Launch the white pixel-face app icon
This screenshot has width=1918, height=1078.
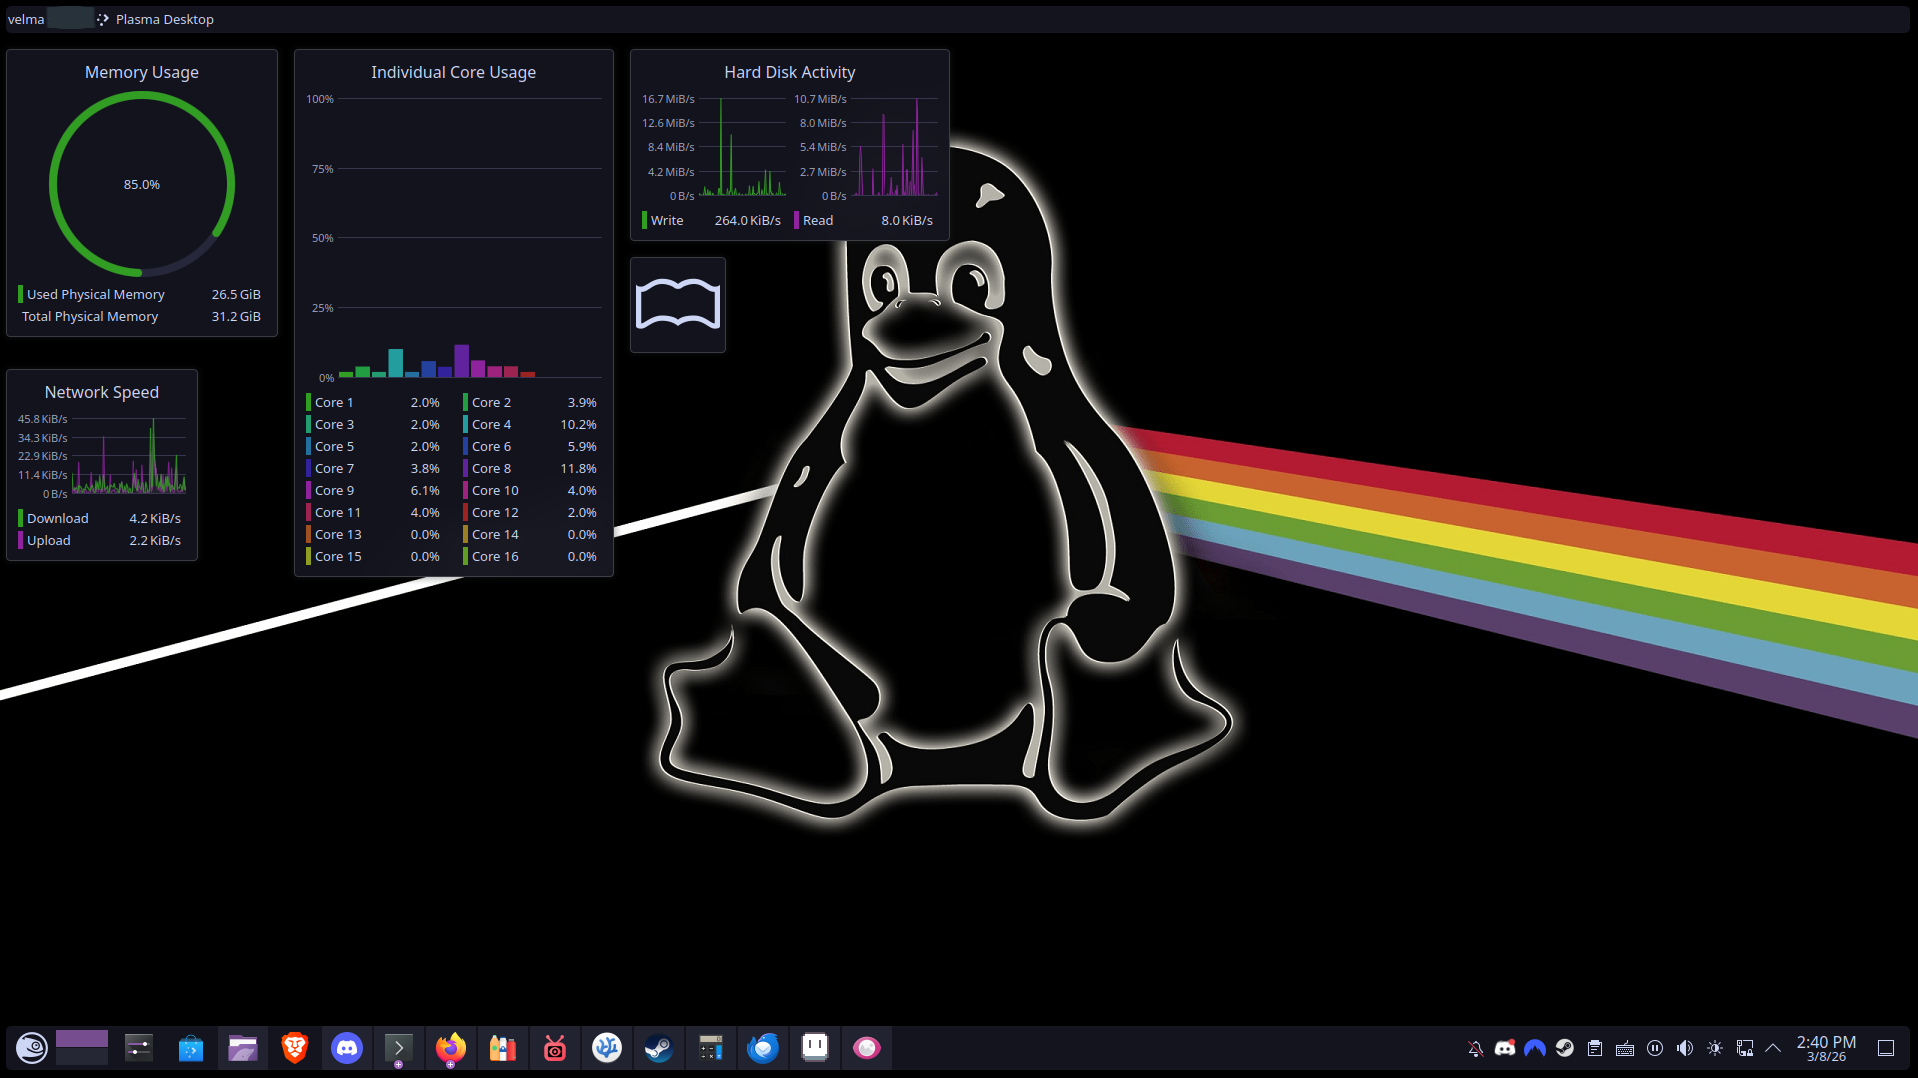click(x=815, y=1048)
